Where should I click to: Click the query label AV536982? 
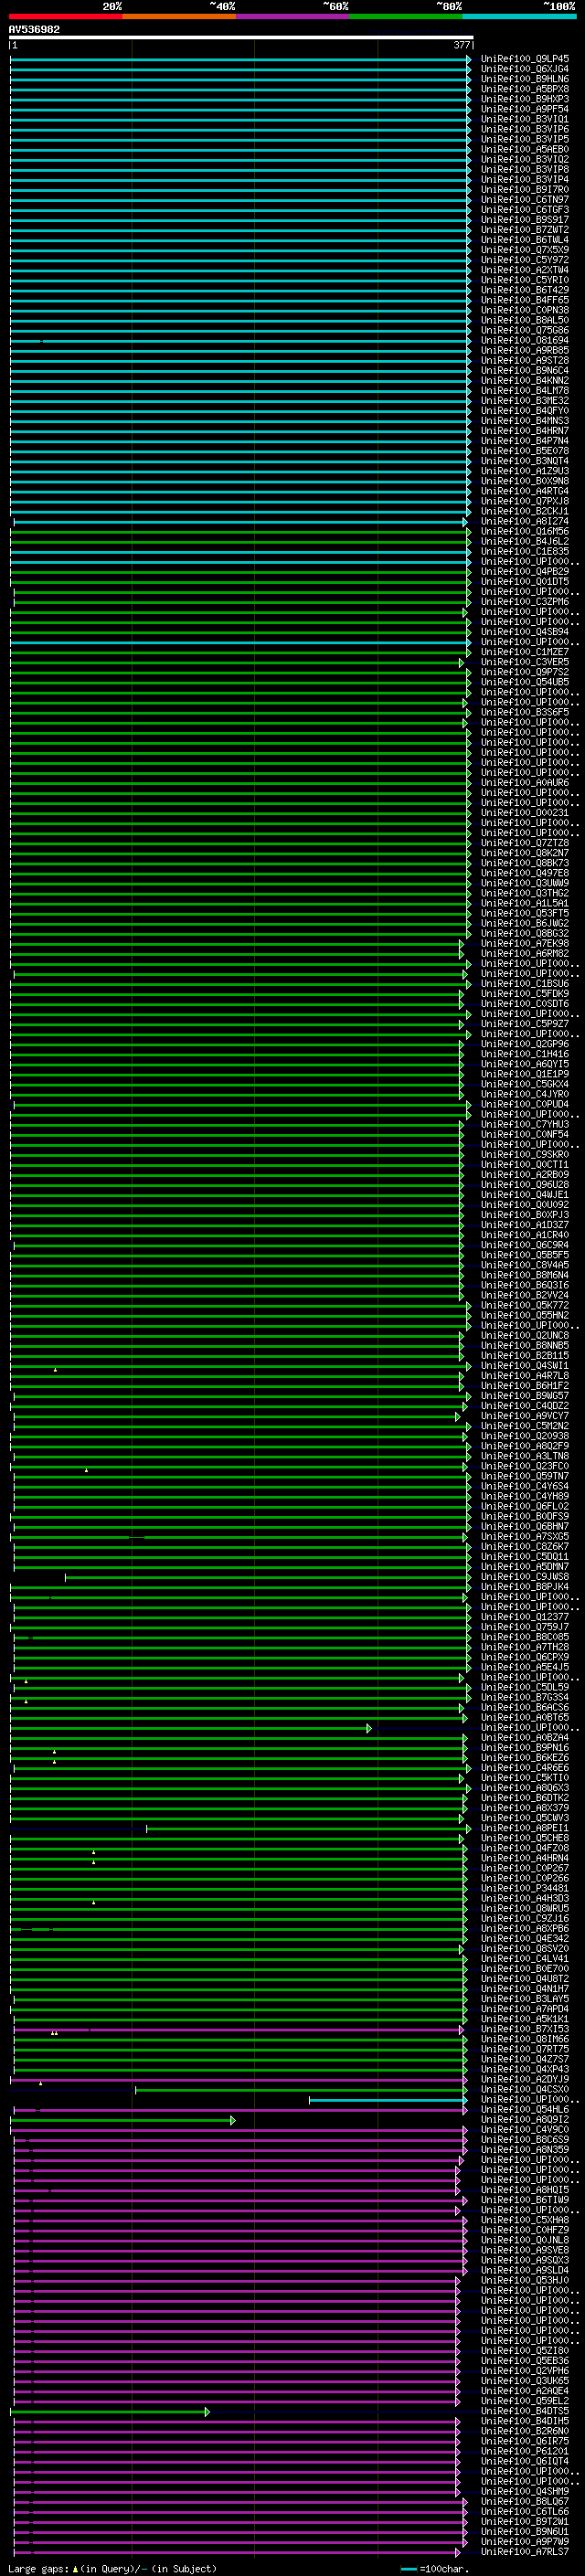[34, 30]
